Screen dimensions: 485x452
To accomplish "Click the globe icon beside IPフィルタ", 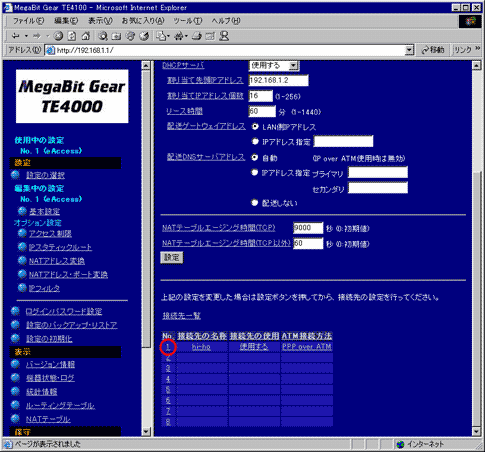I will coord(22,288).
